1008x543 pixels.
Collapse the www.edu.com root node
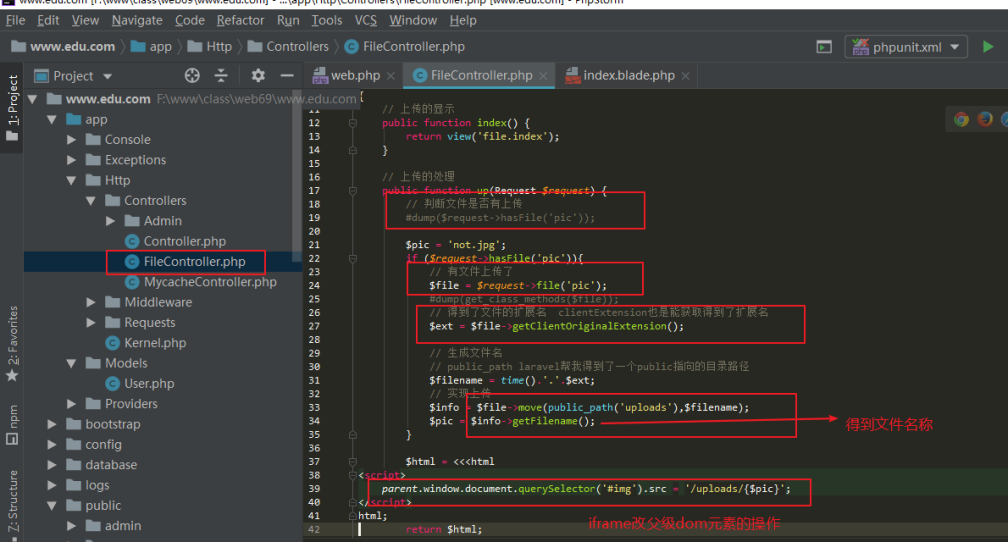pyautogui.click(x=33, y=99)
